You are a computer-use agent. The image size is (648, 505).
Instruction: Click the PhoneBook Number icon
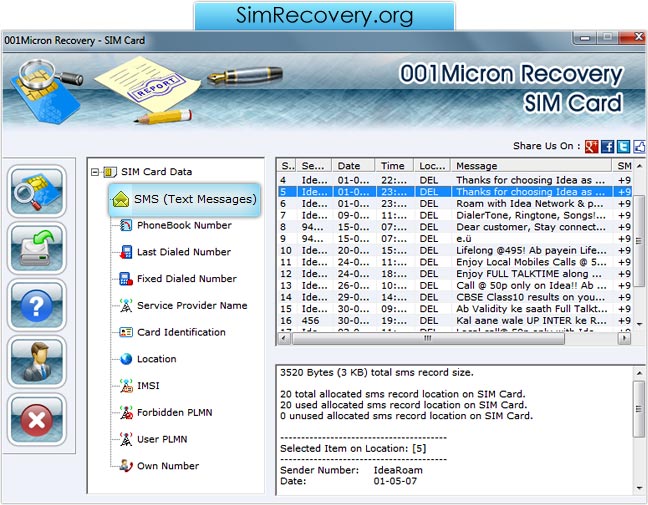coord(126,225)
